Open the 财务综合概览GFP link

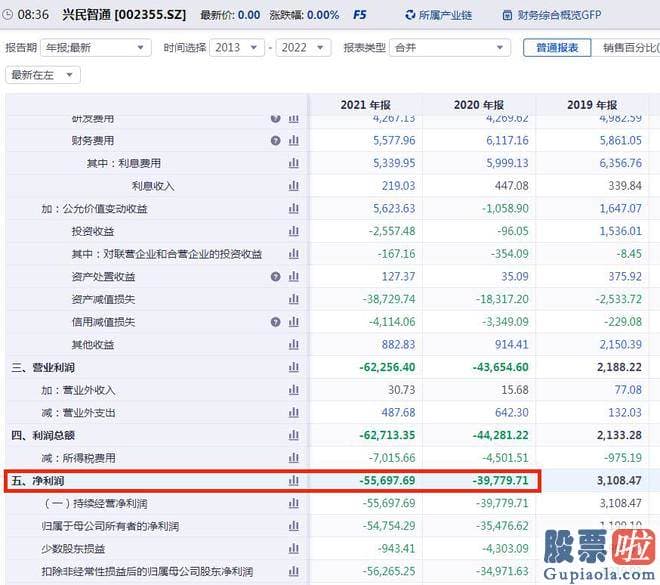(559, 15)
